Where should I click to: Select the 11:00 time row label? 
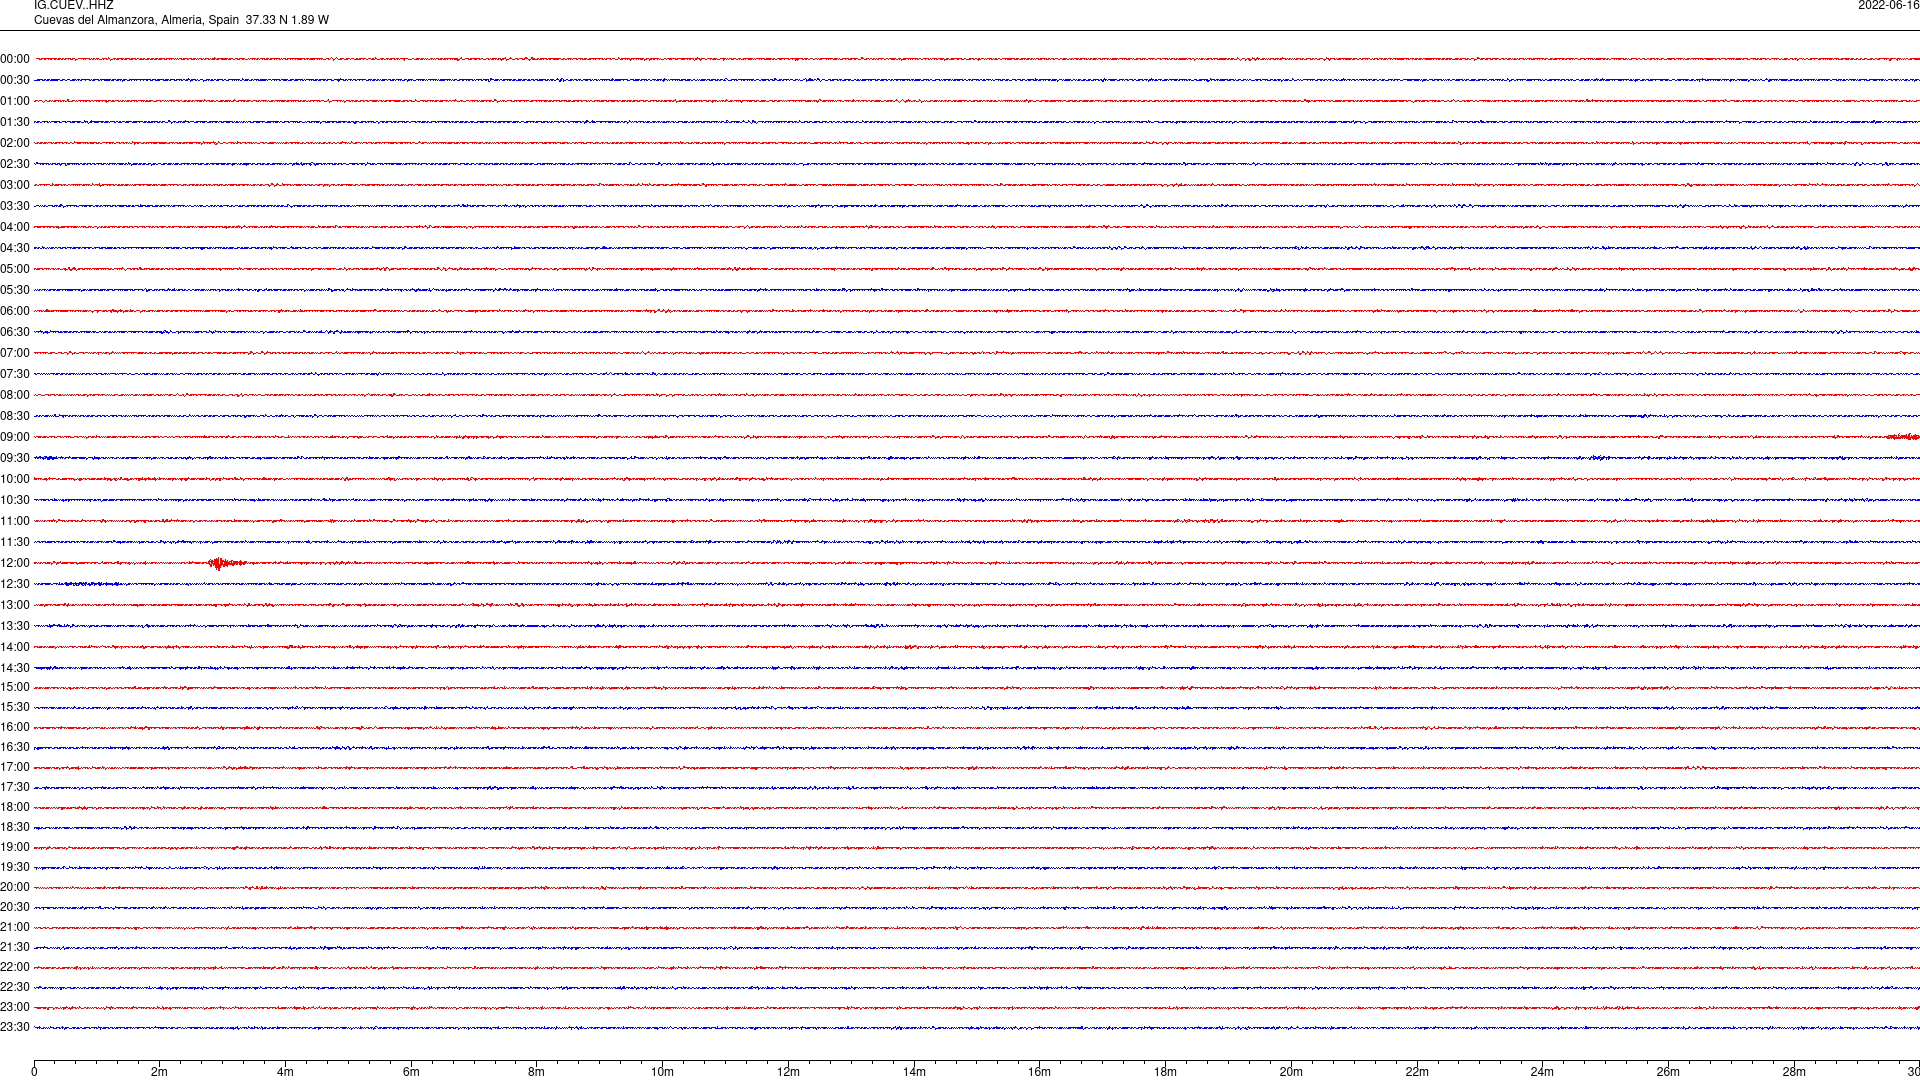click(15, 521)
